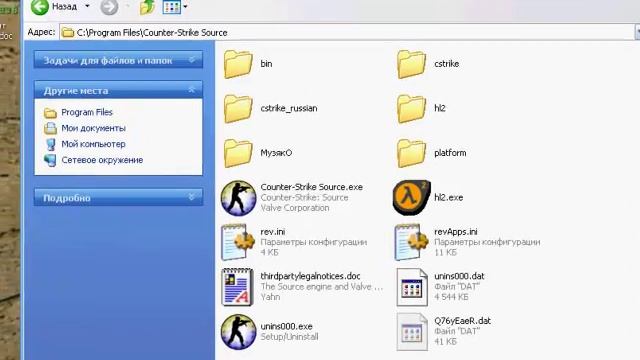
Task: Go up one folder level icon
Action: pyautogui.click(x=147, y=7)
